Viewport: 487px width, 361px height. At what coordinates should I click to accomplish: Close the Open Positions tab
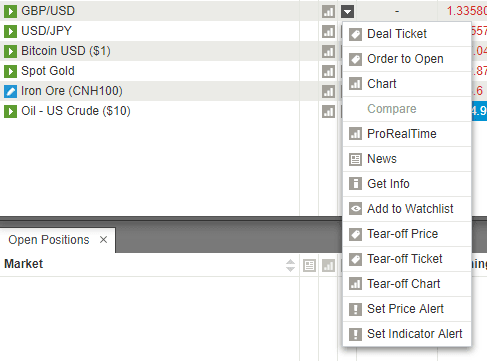point(103,240)
